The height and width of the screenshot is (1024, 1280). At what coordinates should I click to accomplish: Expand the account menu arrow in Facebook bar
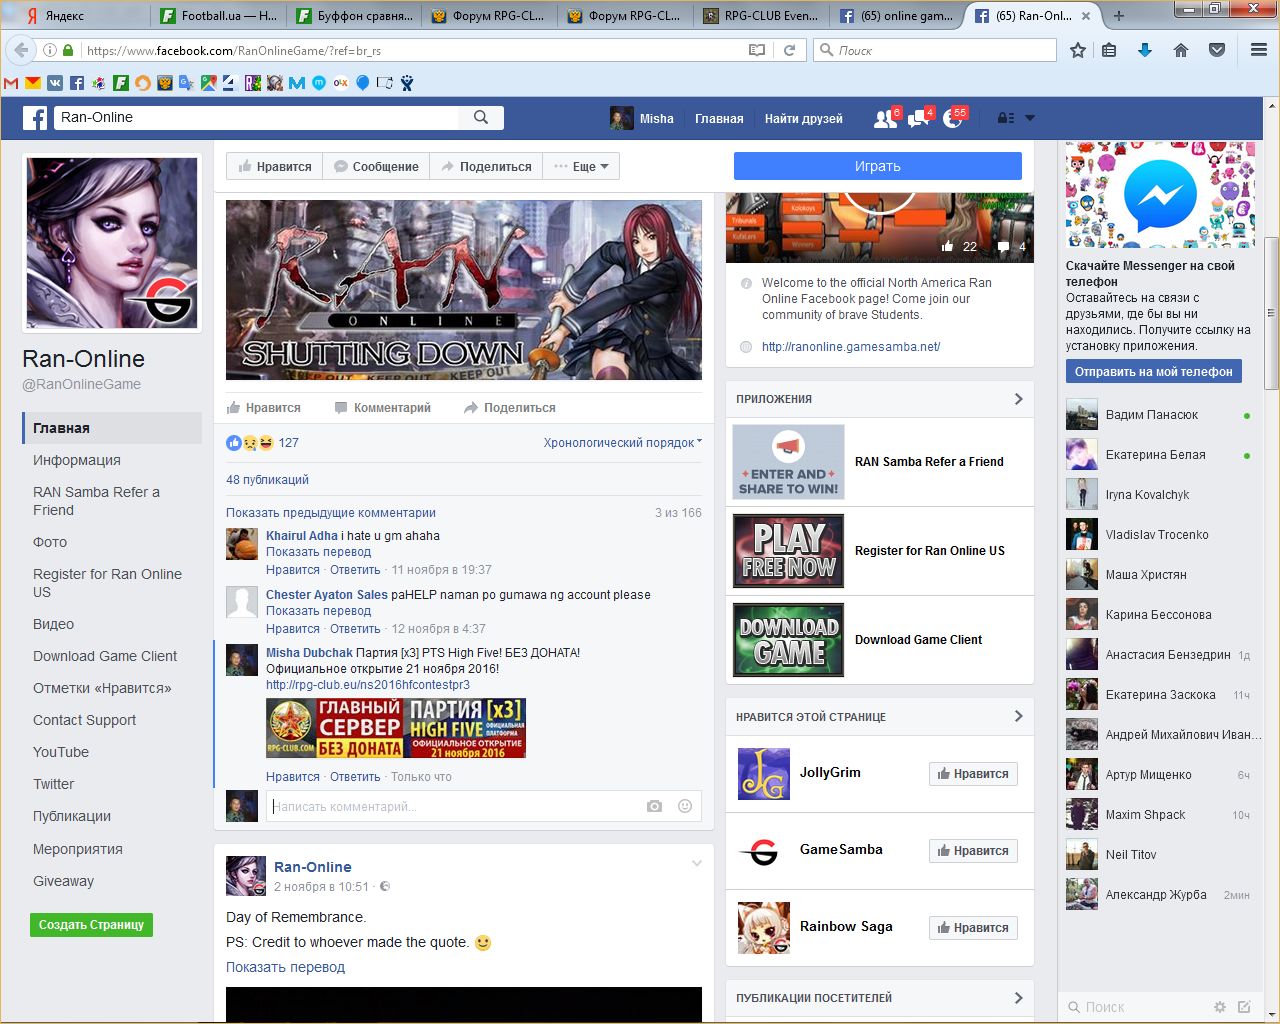click(x=1030, y=118)
